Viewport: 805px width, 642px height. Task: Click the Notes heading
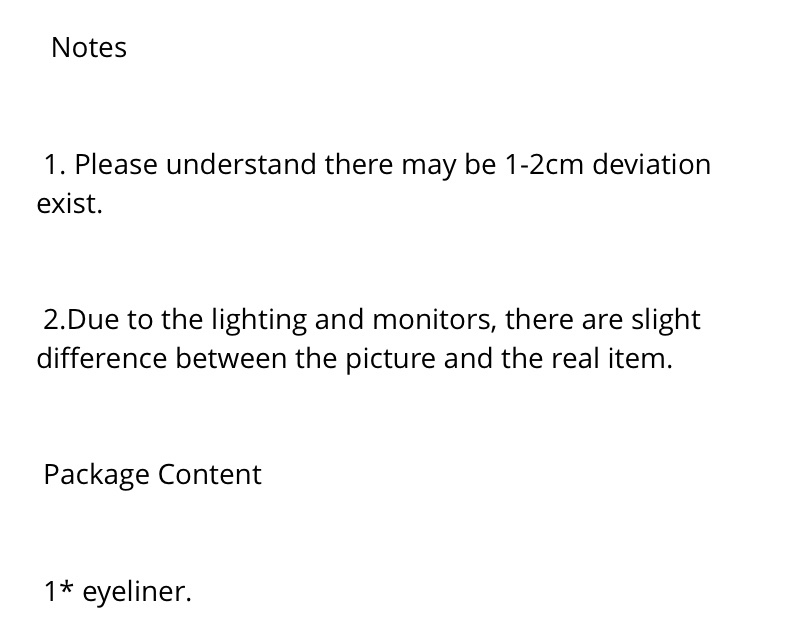89,48
